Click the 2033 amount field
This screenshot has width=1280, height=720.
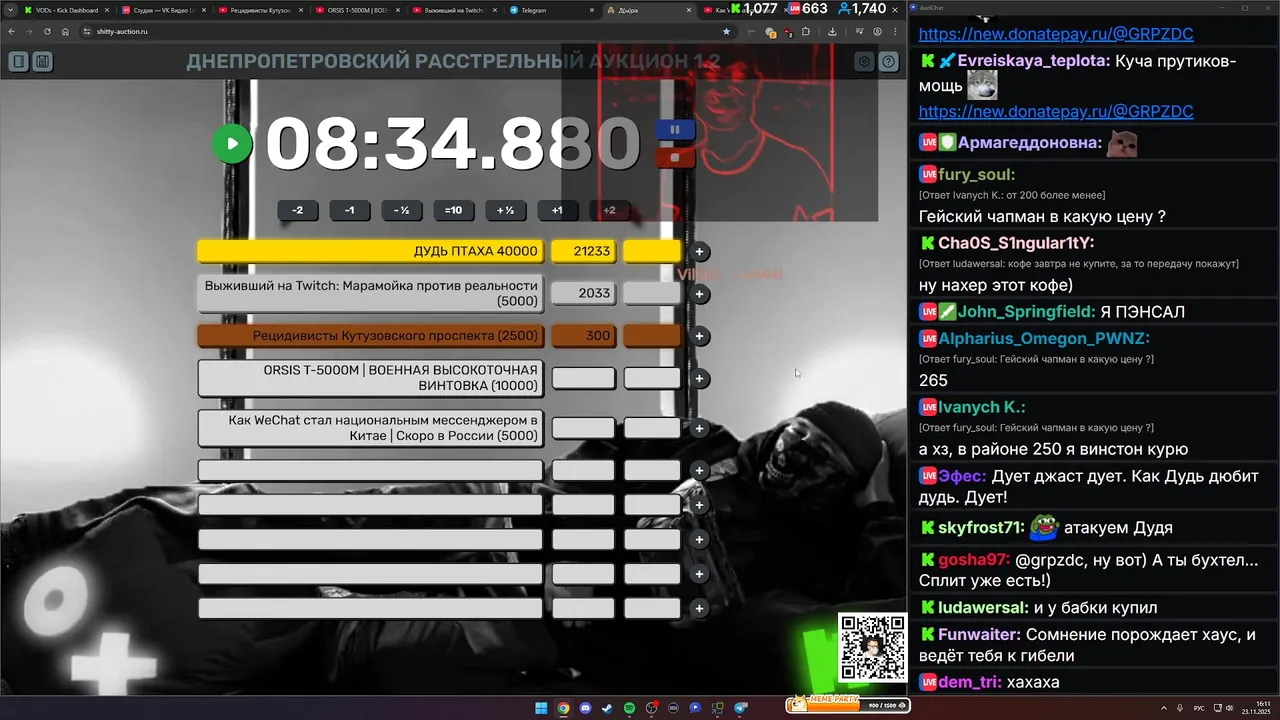pos(583,293)
